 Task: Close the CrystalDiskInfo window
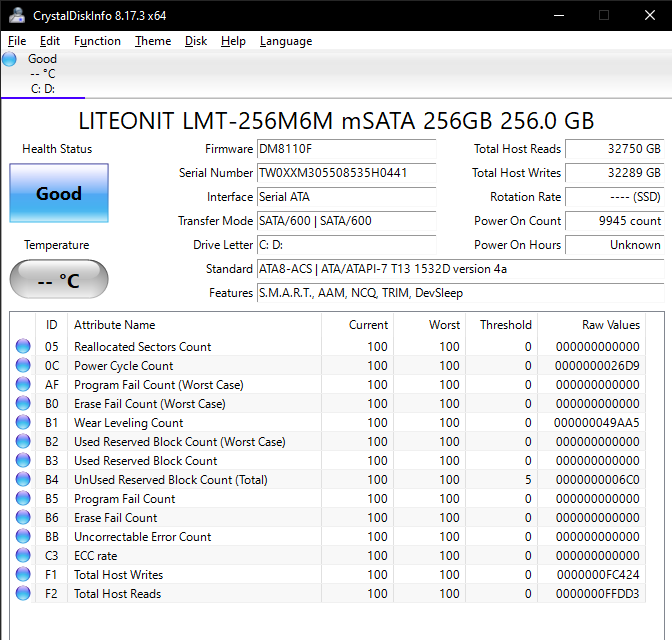[x=650, y=15]
